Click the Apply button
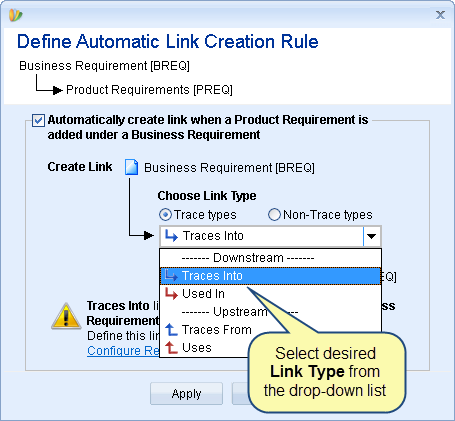Image resolution: width=455 pixels, height=421 pixels. [x=186, y=394]
